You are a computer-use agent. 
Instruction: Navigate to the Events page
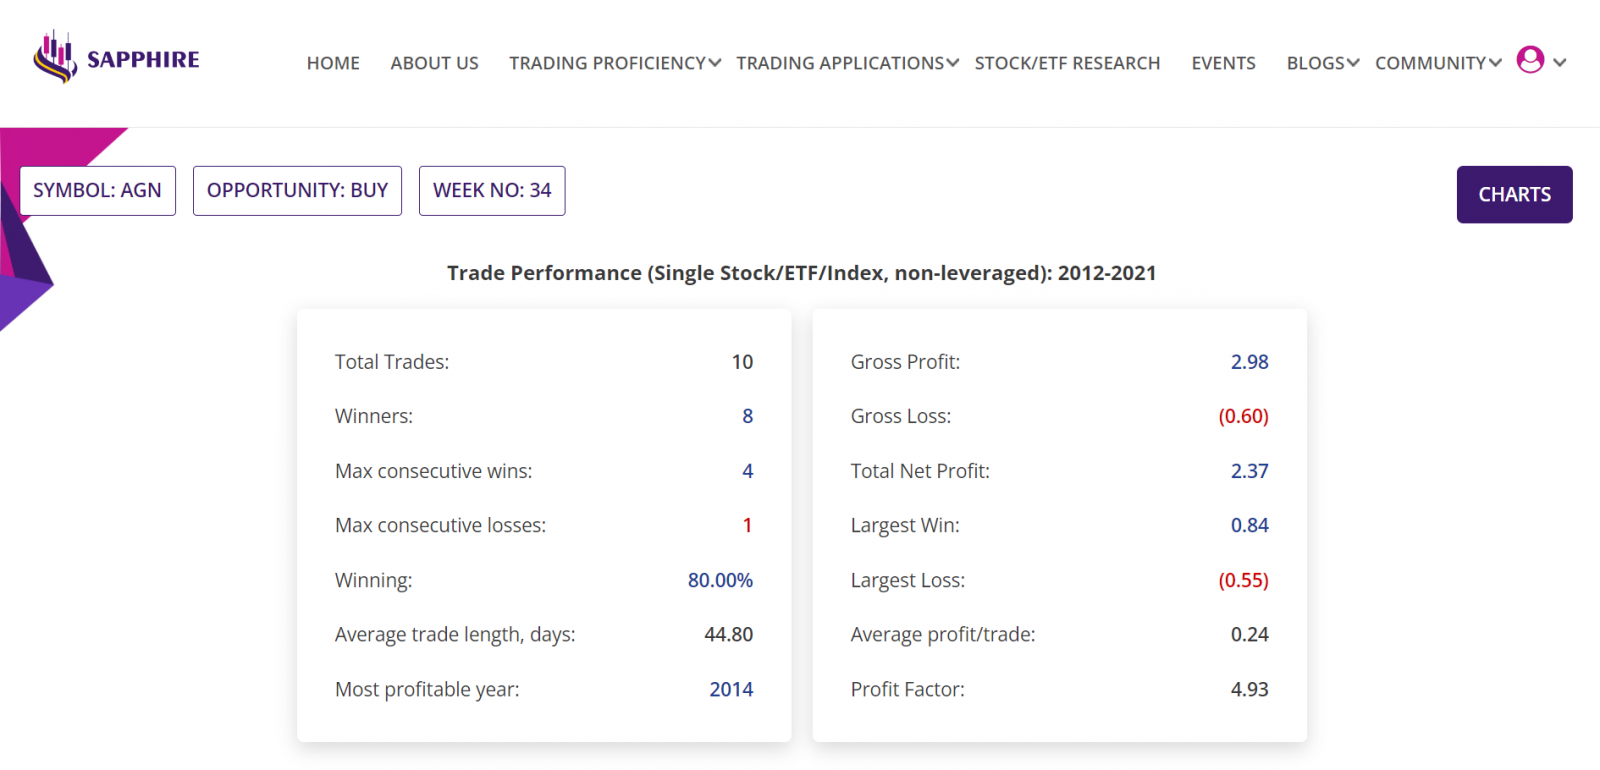[1223, 63]
